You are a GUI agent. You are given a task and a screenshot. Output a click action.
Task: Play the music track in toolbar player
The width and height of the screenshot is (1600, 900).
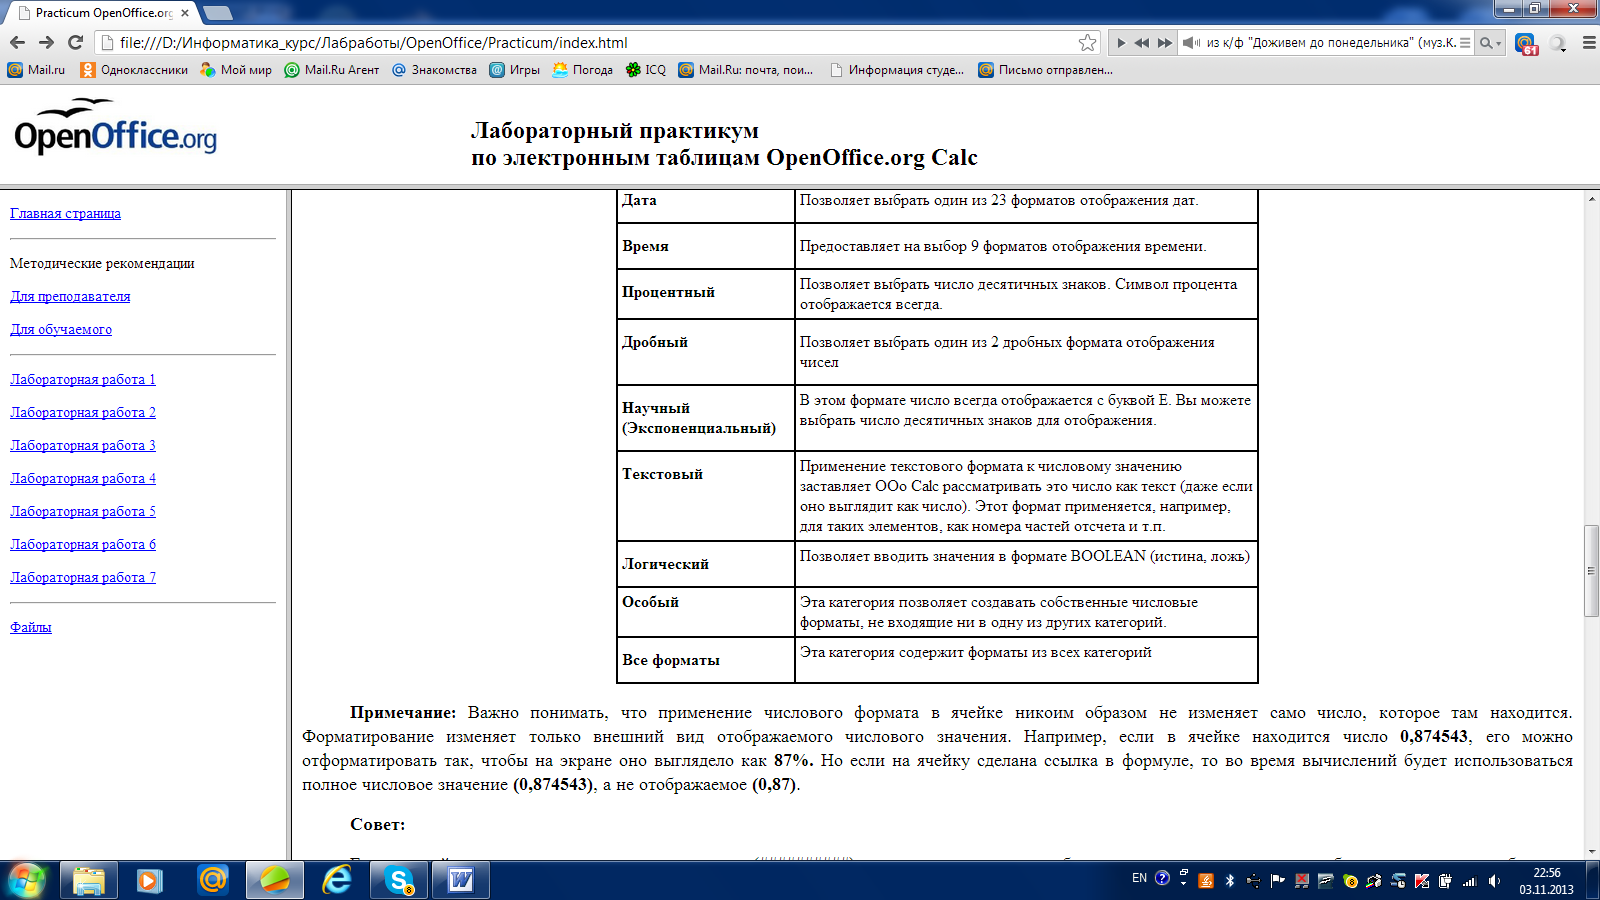pos(1120,43)
